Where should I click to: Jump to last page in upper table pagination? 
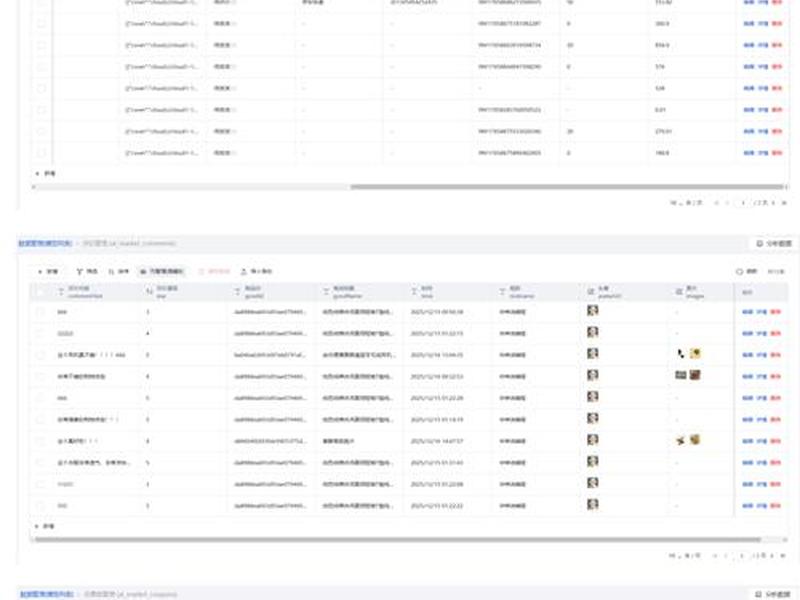[x=784, y=203]
